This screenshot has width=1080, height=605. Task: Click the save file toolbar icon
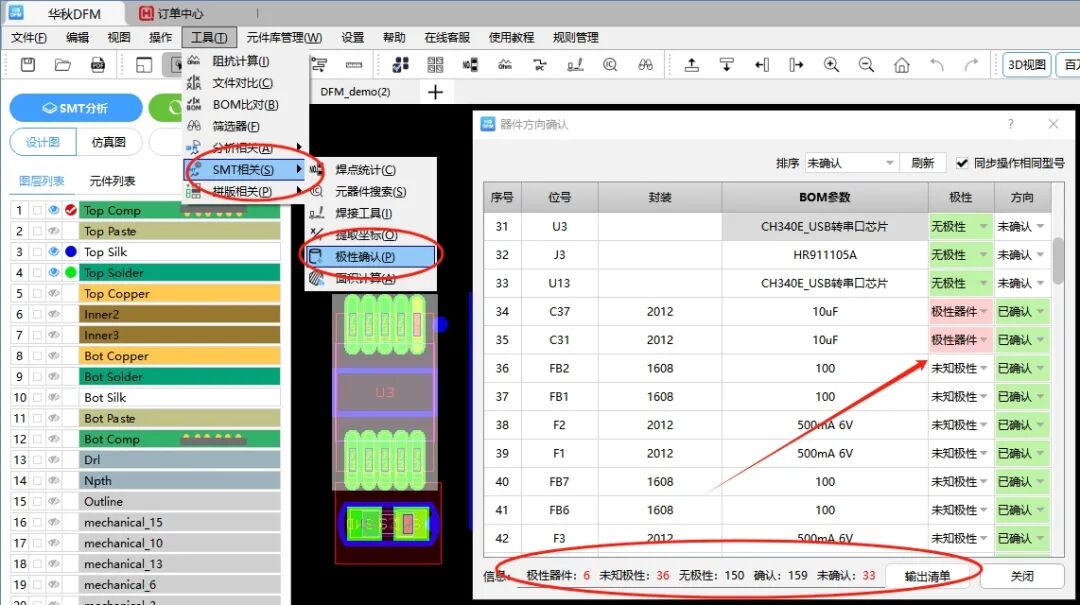[28, 65]
